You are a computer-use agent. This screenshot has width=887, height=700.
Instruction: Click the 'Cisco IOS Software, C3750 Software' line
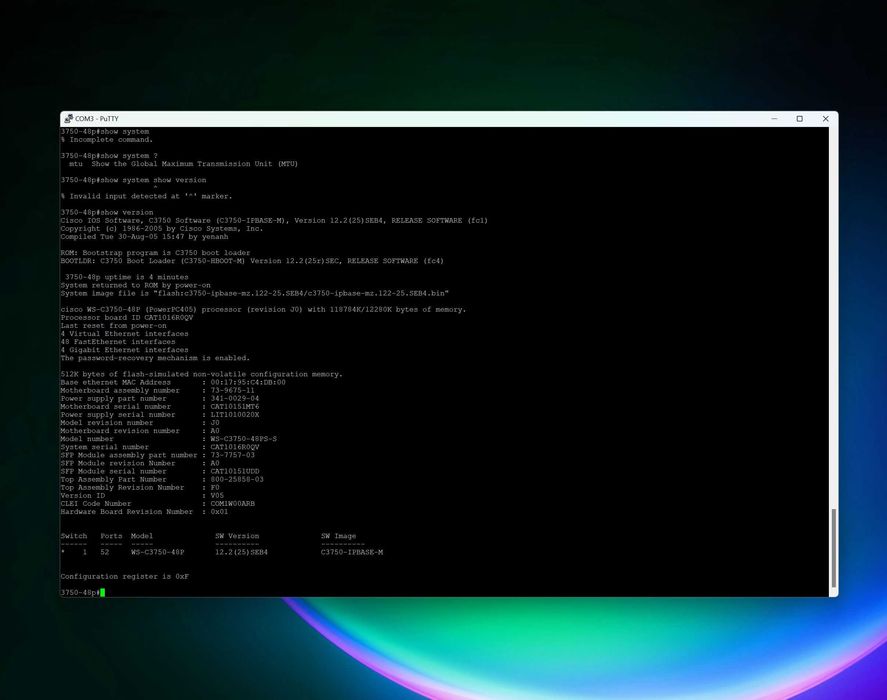274,220
